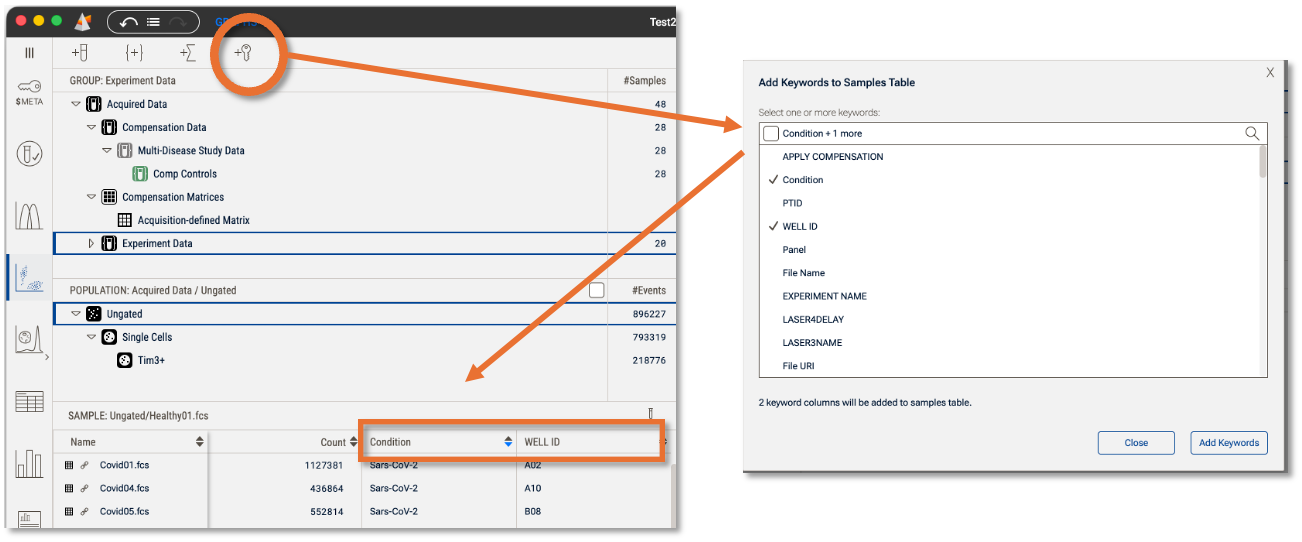The height and width of the screenshot is (542, 1302).
Task: Toggle the checkbox in the POPULATION header
Action: click(597, 290)
